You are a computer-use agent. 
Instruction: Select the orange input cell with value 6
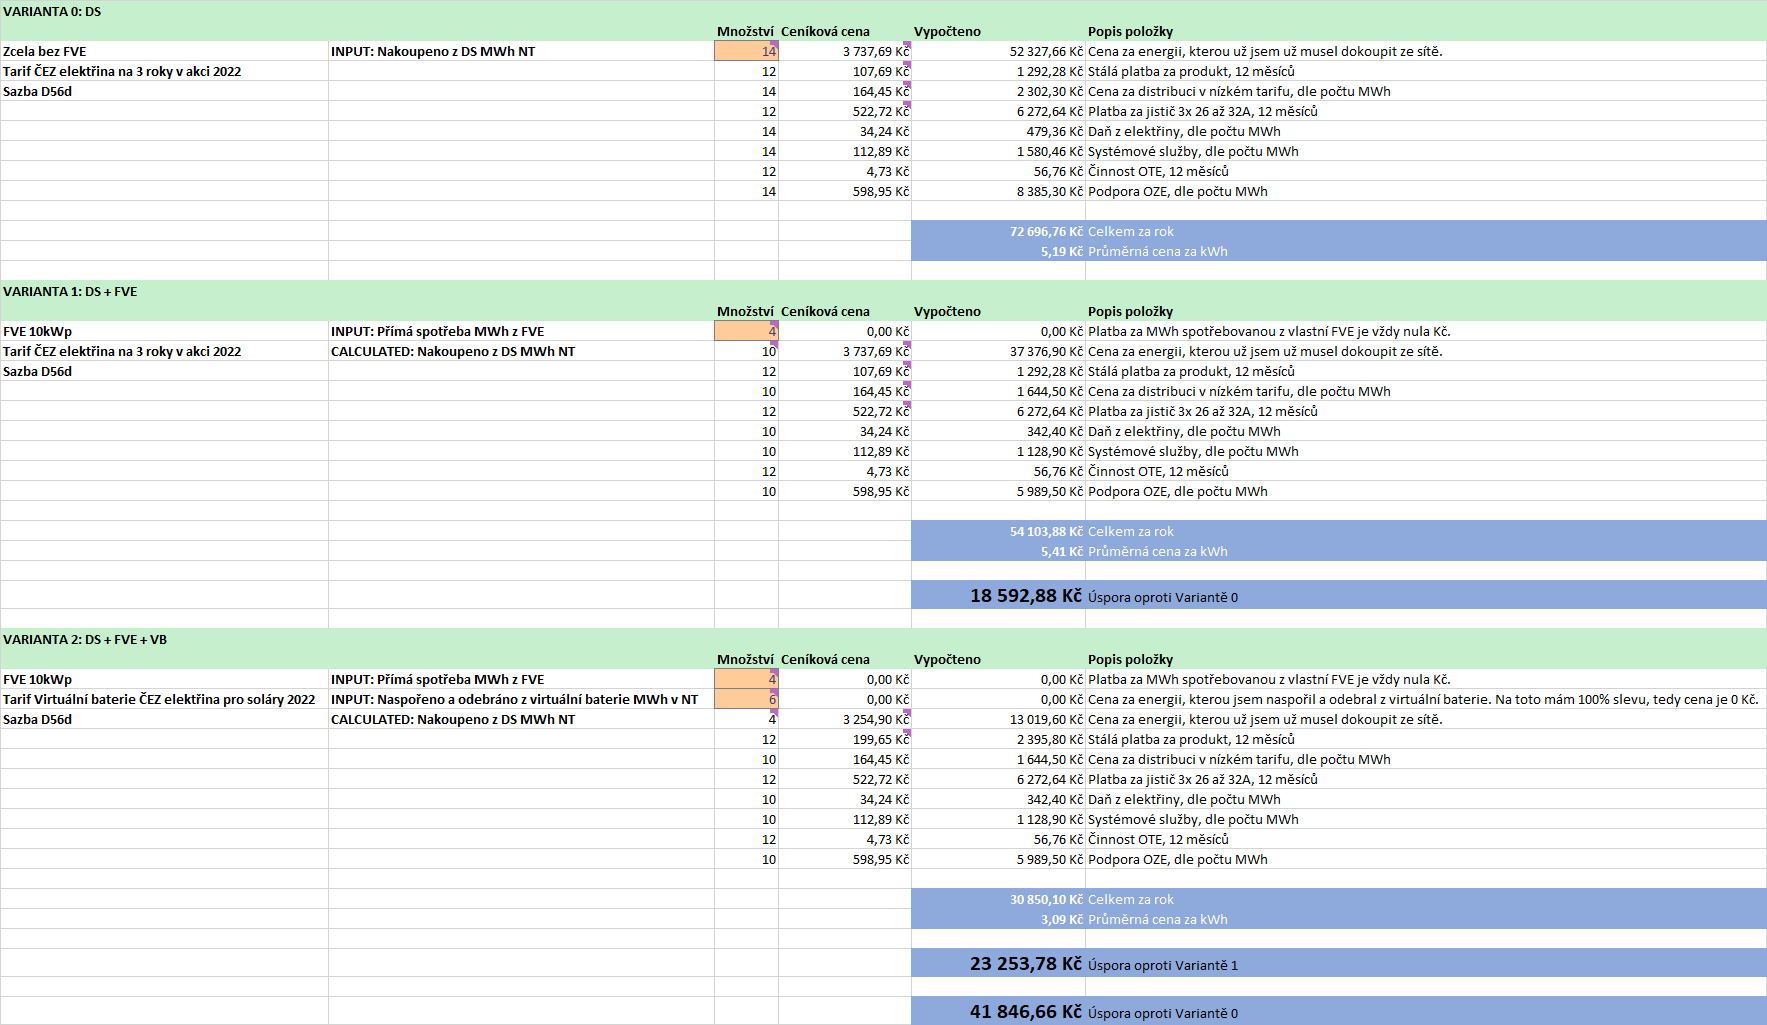pyautogui.click(x=746, y=699)
